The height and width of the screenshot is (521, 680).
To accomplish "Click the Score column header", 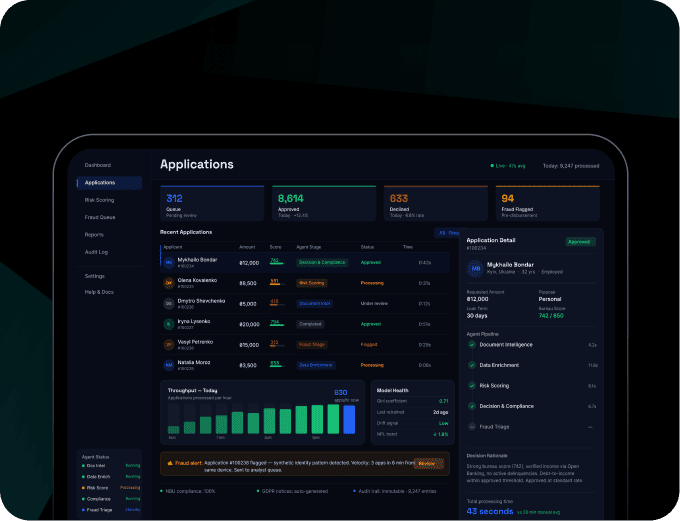I will pos(275,247).
